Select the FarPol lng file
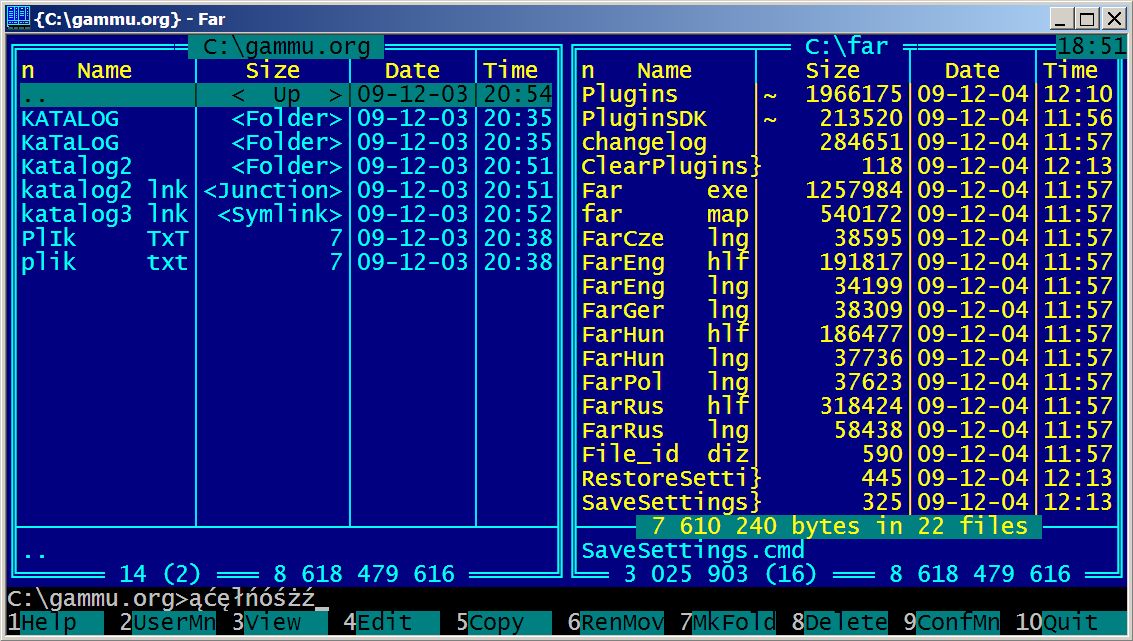The image size is (1133, 641). (847, 382)
